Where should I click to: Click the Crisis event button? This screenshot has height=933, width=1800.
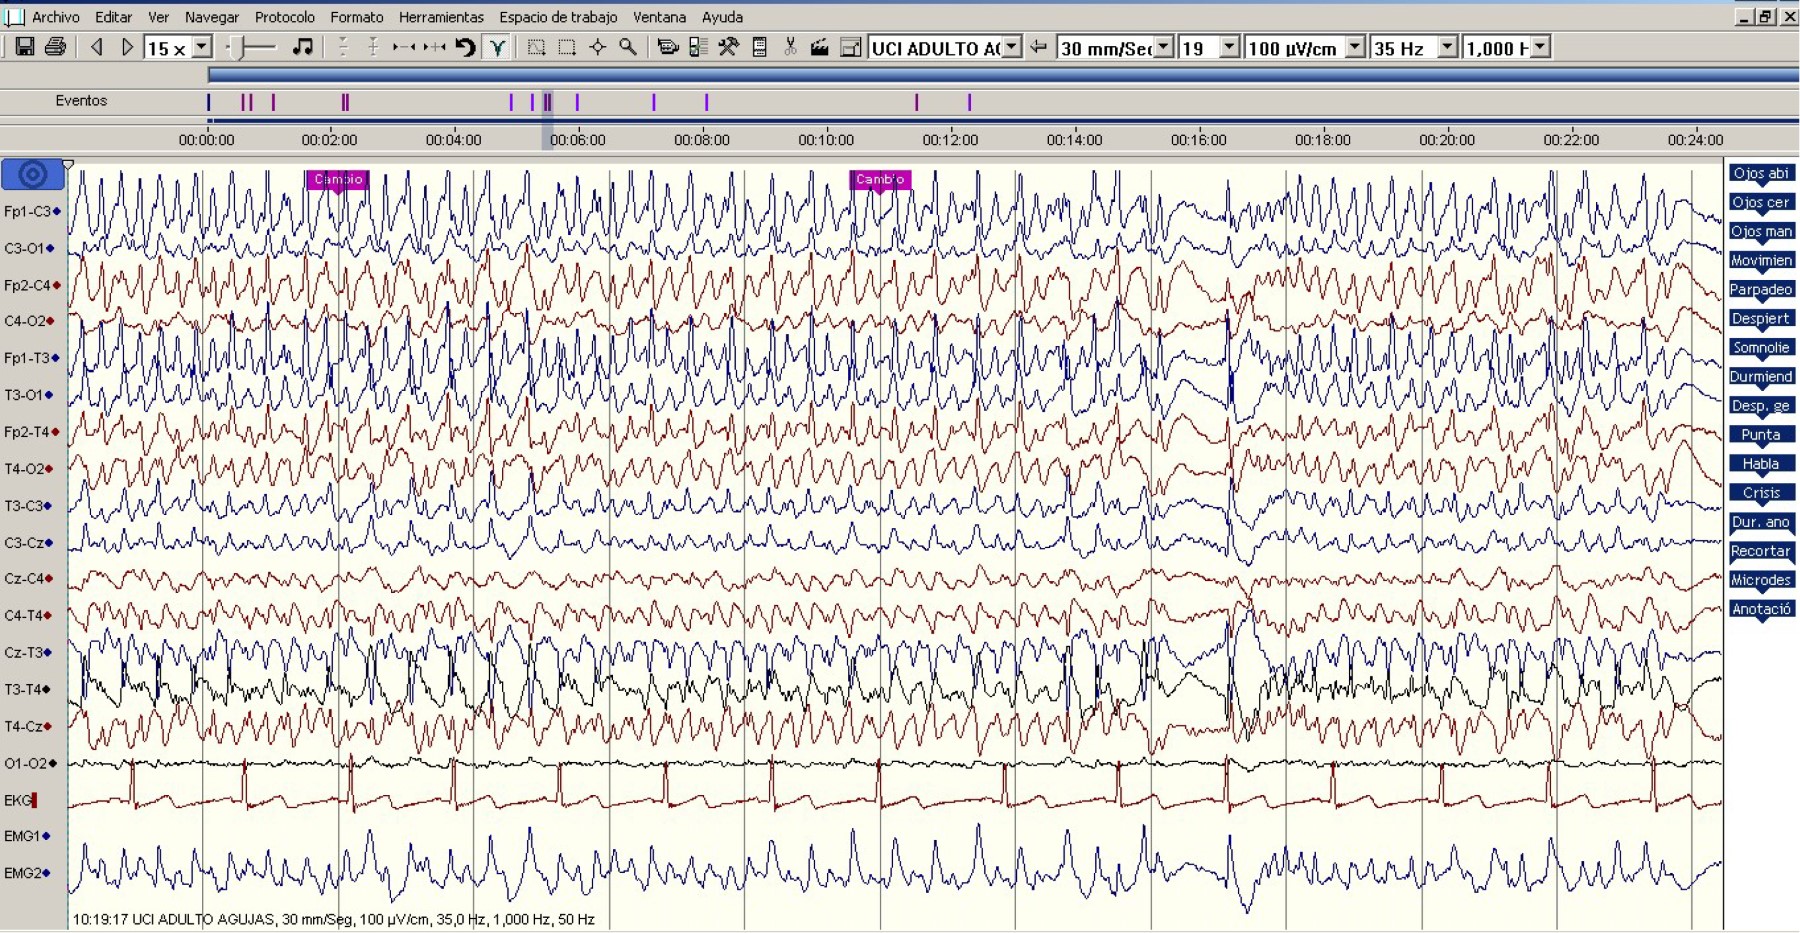click(x=1761, y=493)
